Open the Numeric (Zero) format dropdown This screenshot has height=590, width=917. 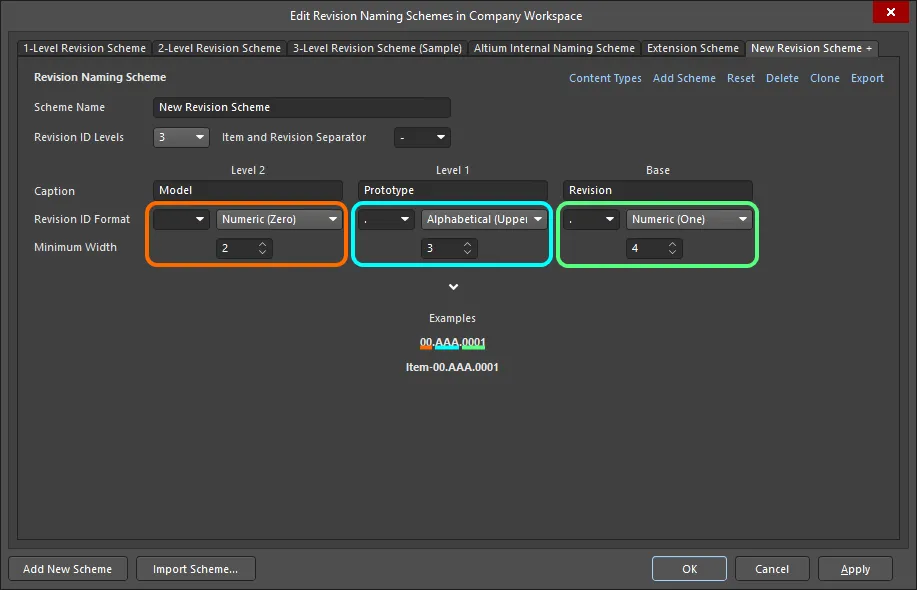pyautogui.click(x=279, y=219)
